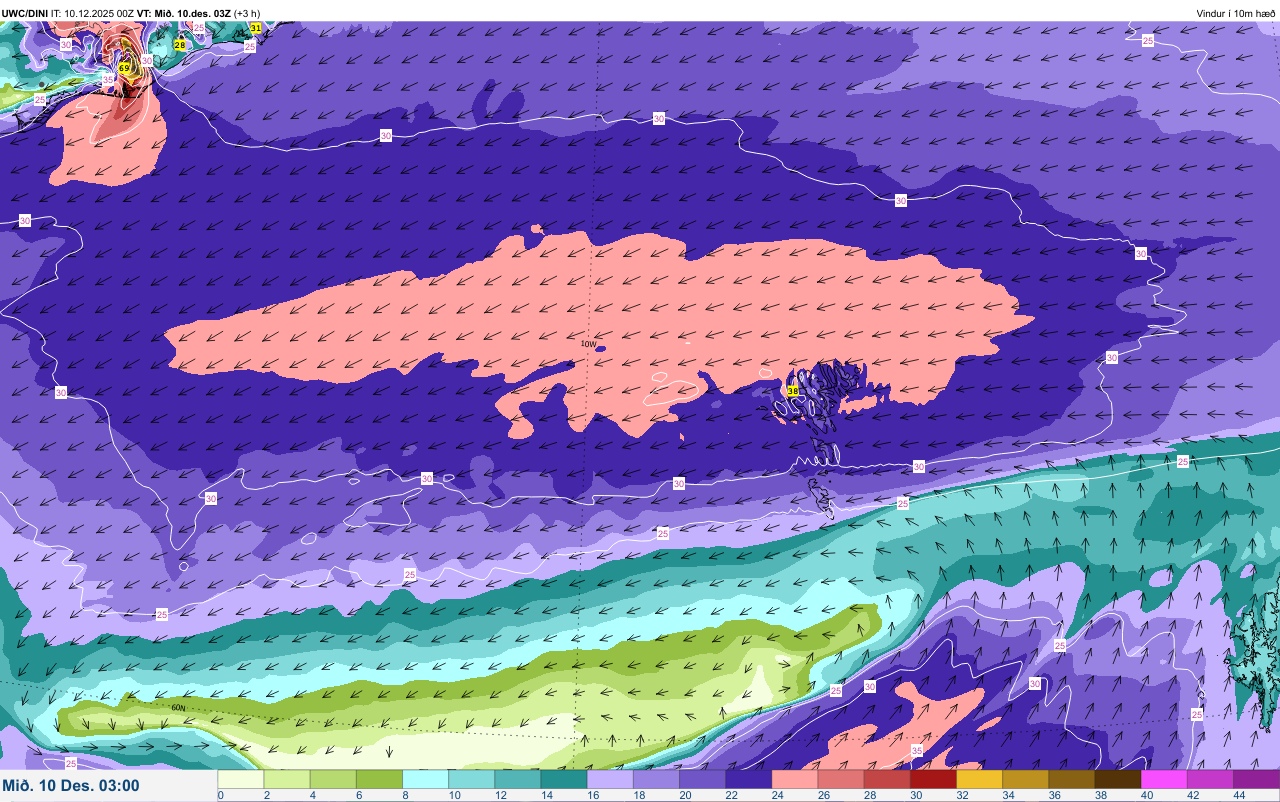Click the pale yellow 0–2 legend swatch

click(241, 778)
